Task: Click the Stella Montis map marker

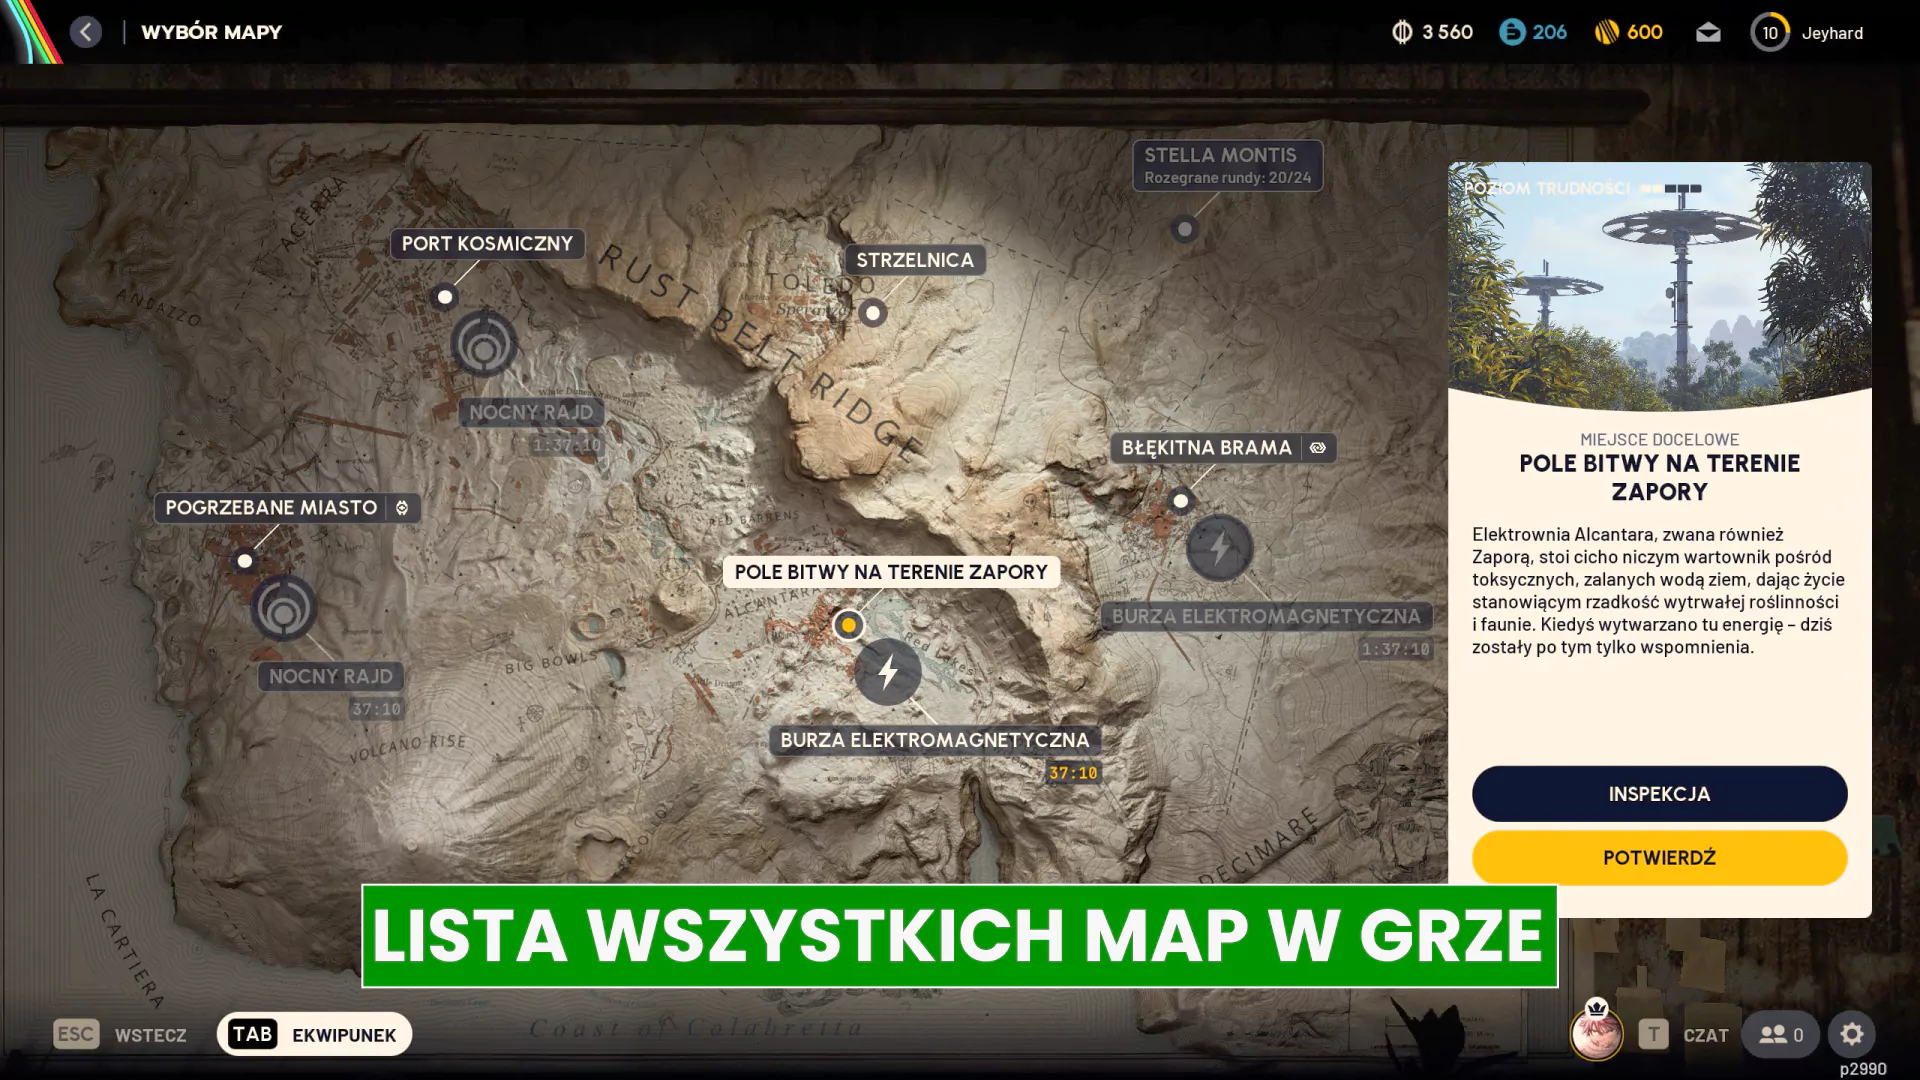Action: tap(1185, 229)
